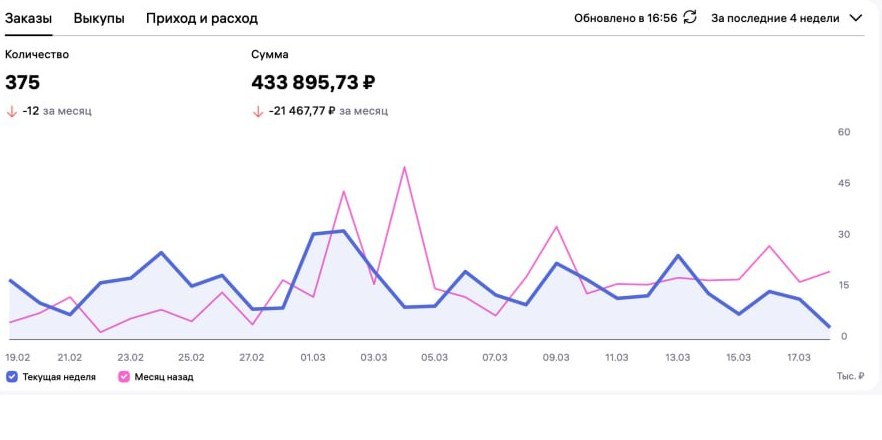
Task: Click the 30 value on the y-axis
Action: tap(844, 235)
